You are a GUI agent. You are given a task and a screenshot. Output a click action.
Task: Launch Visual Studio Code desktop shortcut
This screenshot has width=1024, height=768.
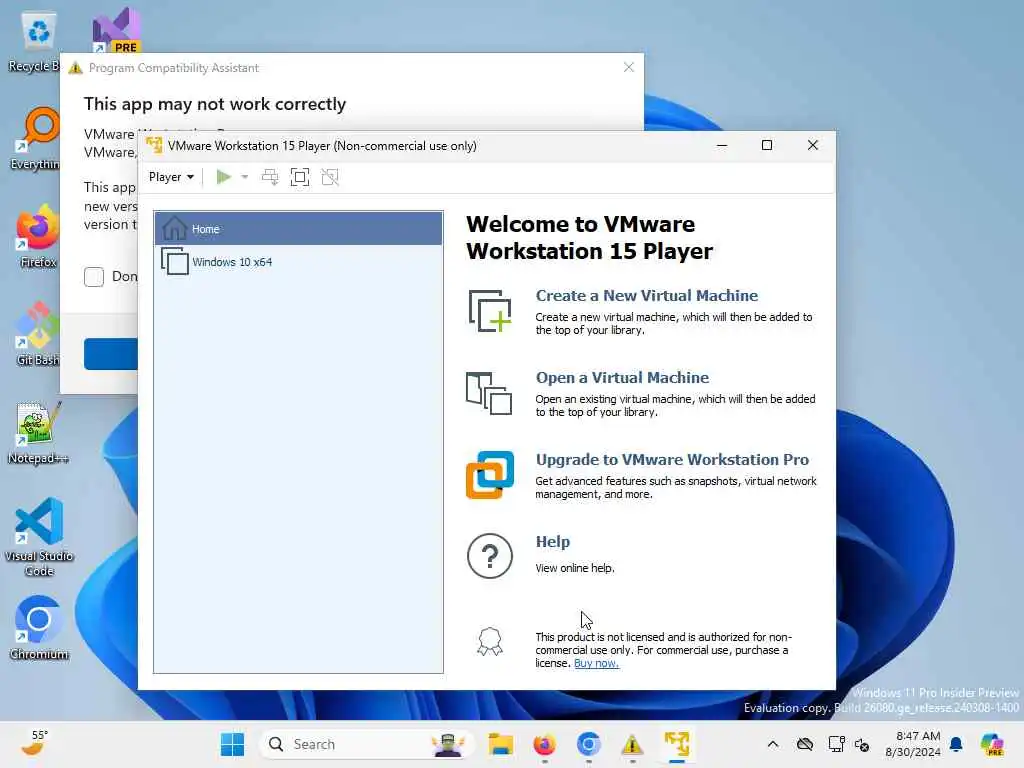(39, 537)
